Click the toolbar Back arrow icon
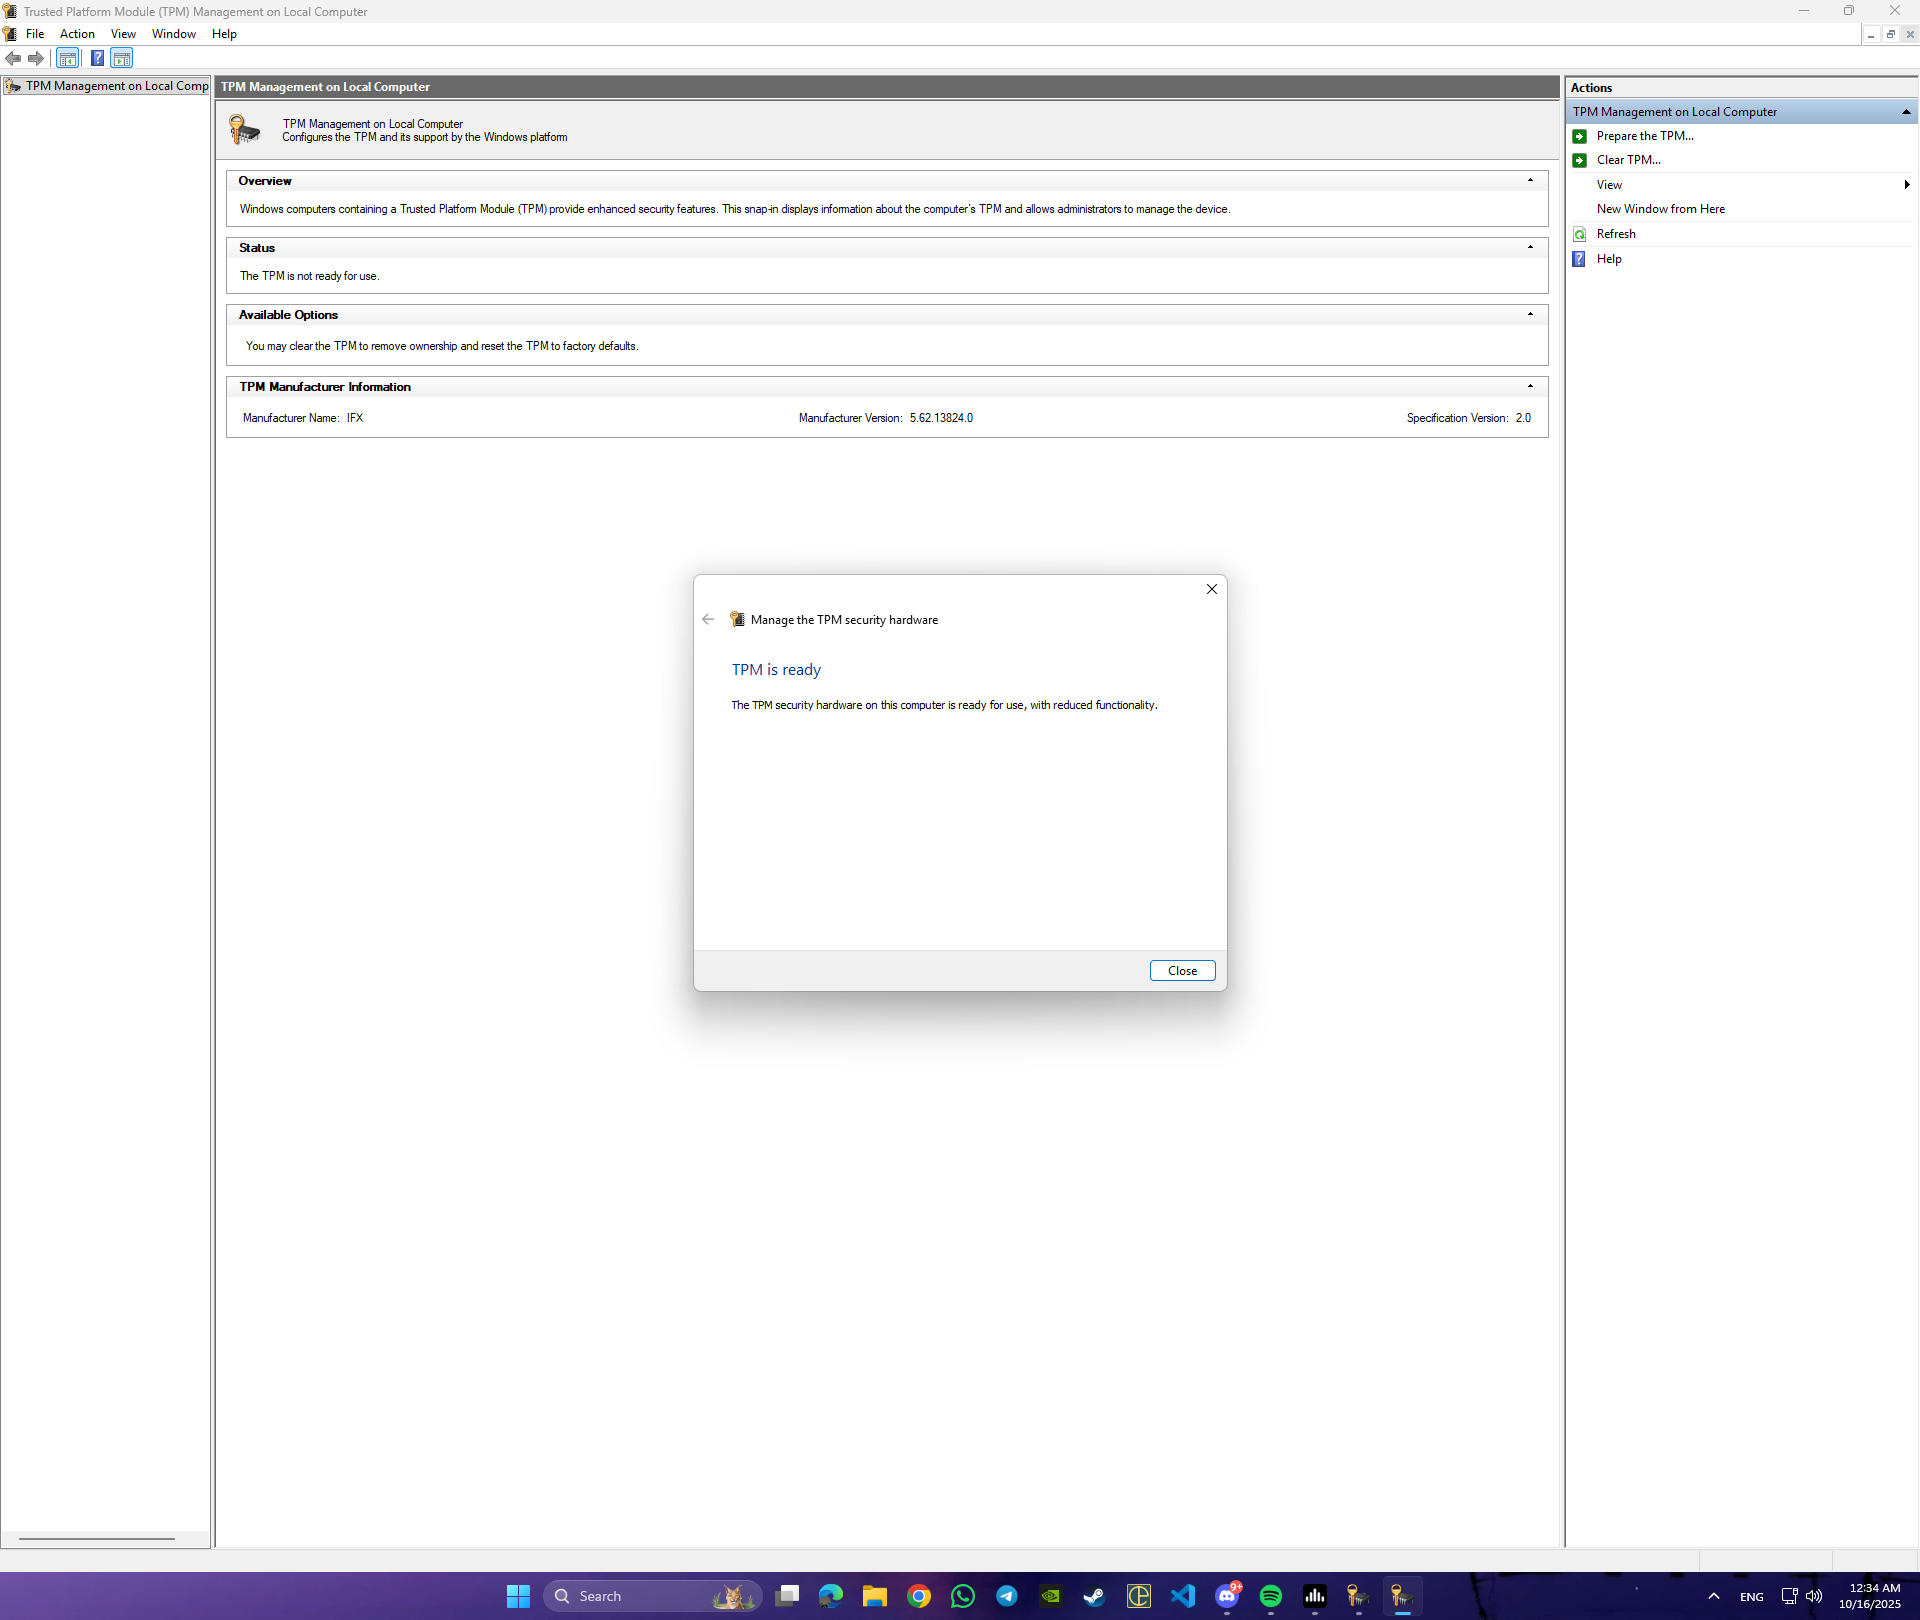This screenshot has height=1620, width=1920. tap(13, 58)
